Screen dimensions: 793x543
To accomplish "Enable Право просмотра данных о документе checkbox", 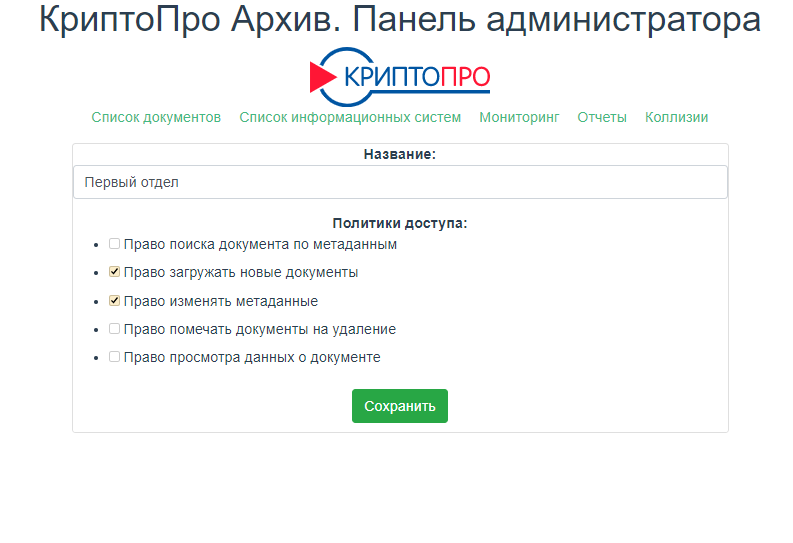I will tap(114, 357).
